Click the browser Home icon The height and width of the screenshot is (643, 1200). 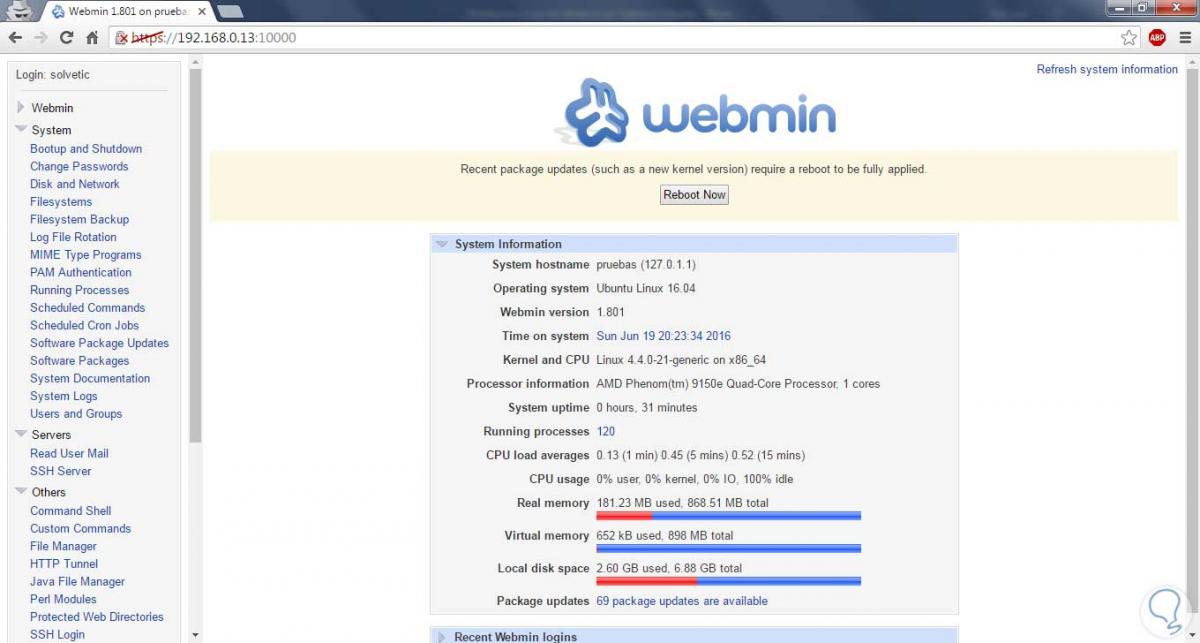92,38
